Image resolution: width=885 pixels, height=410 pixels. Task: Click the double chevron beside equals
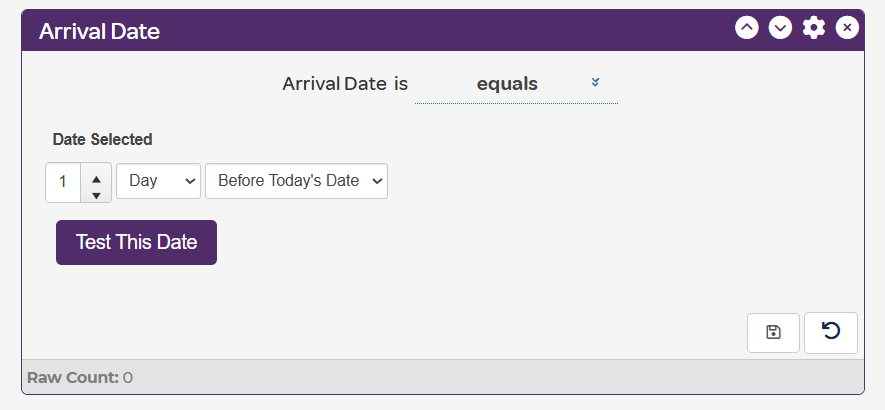coord(595,83)
